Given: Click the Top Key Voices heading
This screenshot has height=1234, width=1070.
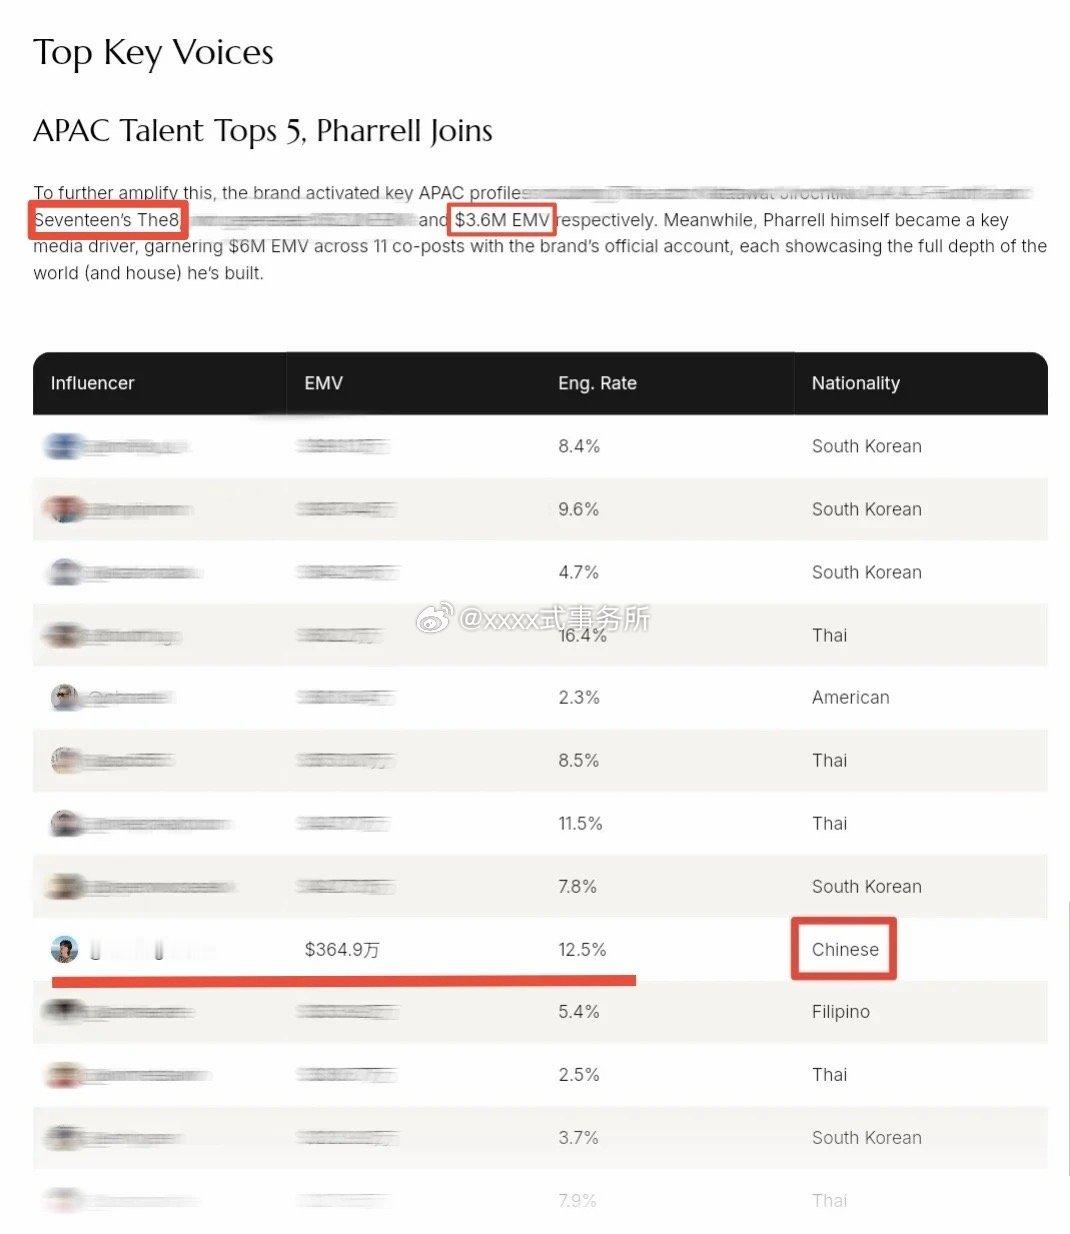Looking at the screenshot, I should (153, 53).
